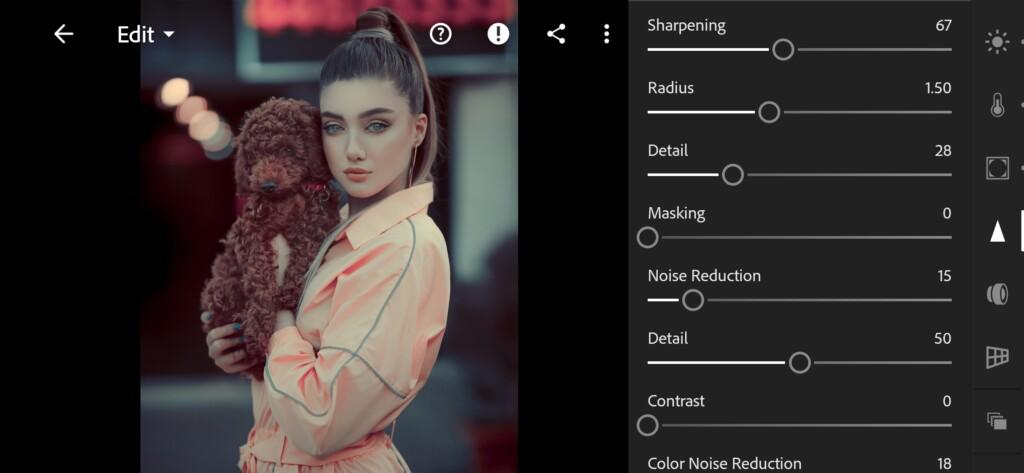The image size is (1024, 473).
Task: Click the Contrast slider handle
Action: 648,426
